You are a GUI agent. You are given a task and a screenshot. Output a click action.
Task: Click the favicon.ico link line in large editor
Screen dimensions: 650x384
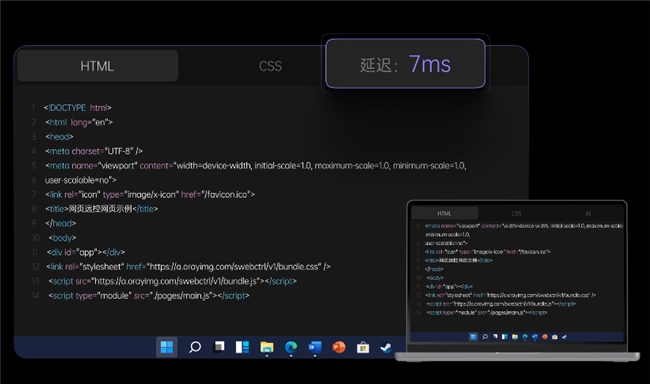pos(150,194)
